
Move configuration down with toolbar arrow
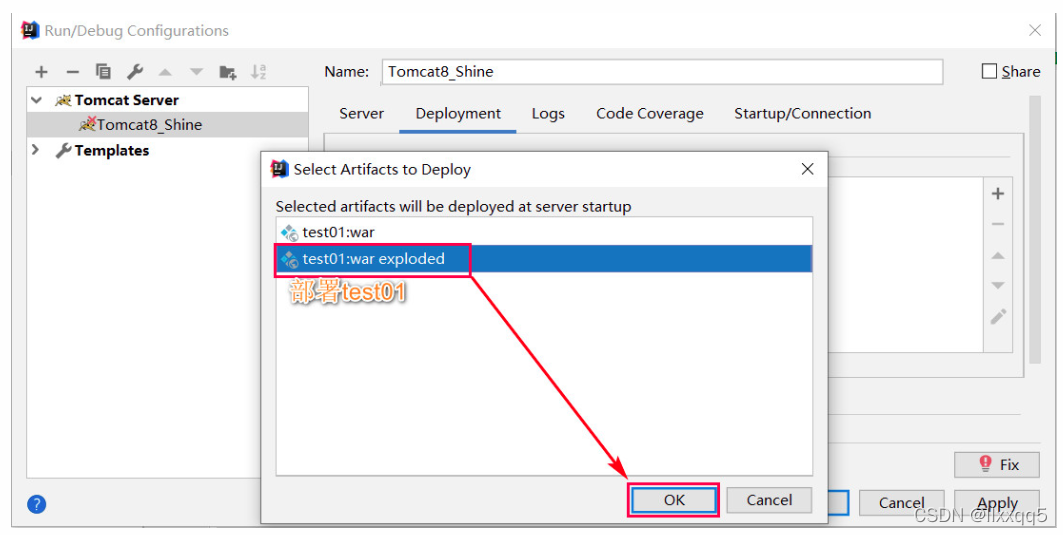[197, 72]
